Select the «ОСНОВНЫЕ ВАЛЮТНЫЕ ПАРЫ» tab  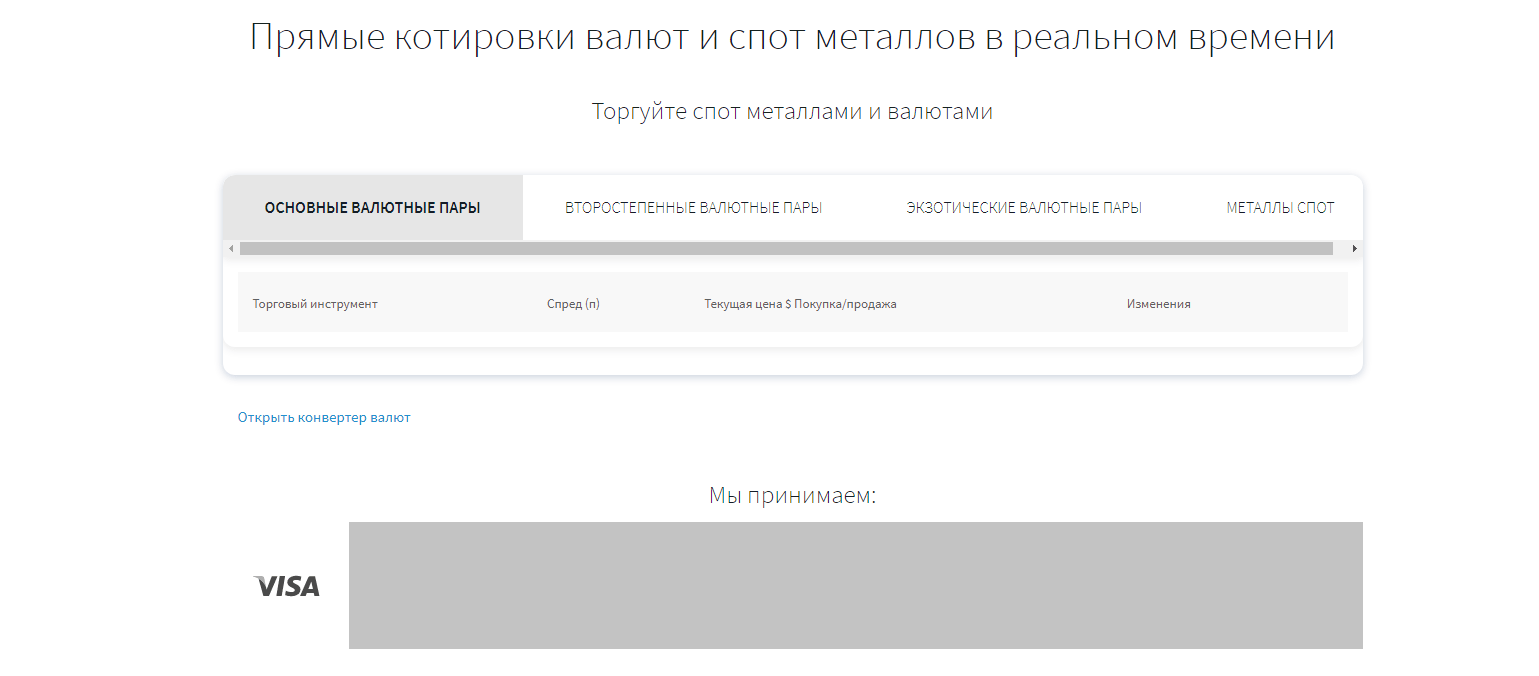[373, 207]
